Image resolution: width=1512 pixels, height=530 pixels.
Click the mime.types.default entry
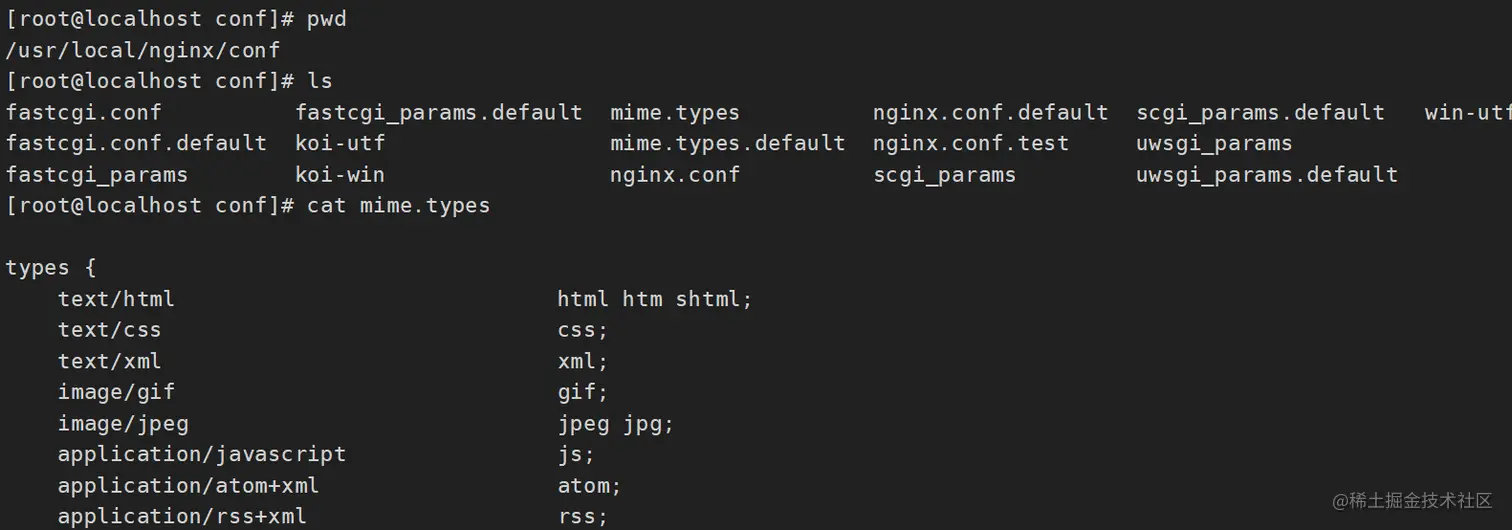tap(728, 144)
